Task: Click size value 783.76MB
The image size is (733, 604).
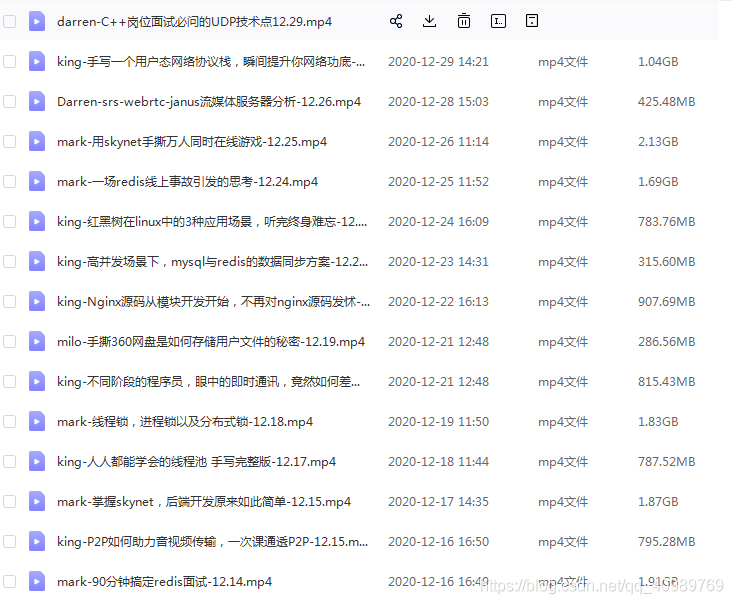Action: pyautogui.click(x=667, y=222)
